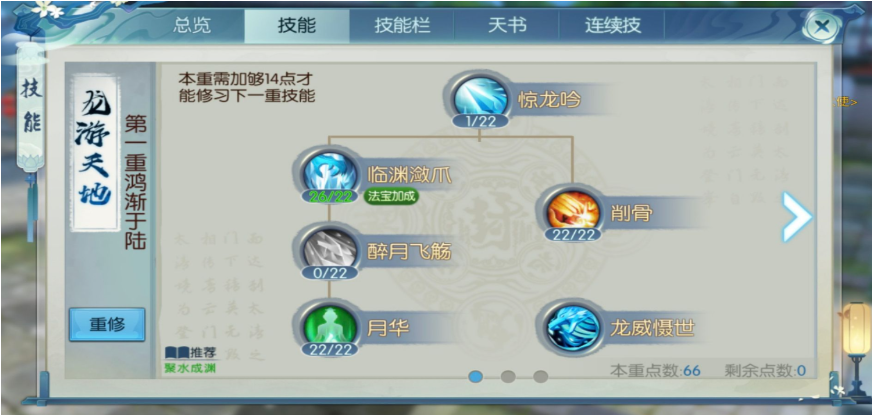
Task: Choose the 醉月飞觞 skill icon
Action: pyautogui.click(x=330, y=249)
